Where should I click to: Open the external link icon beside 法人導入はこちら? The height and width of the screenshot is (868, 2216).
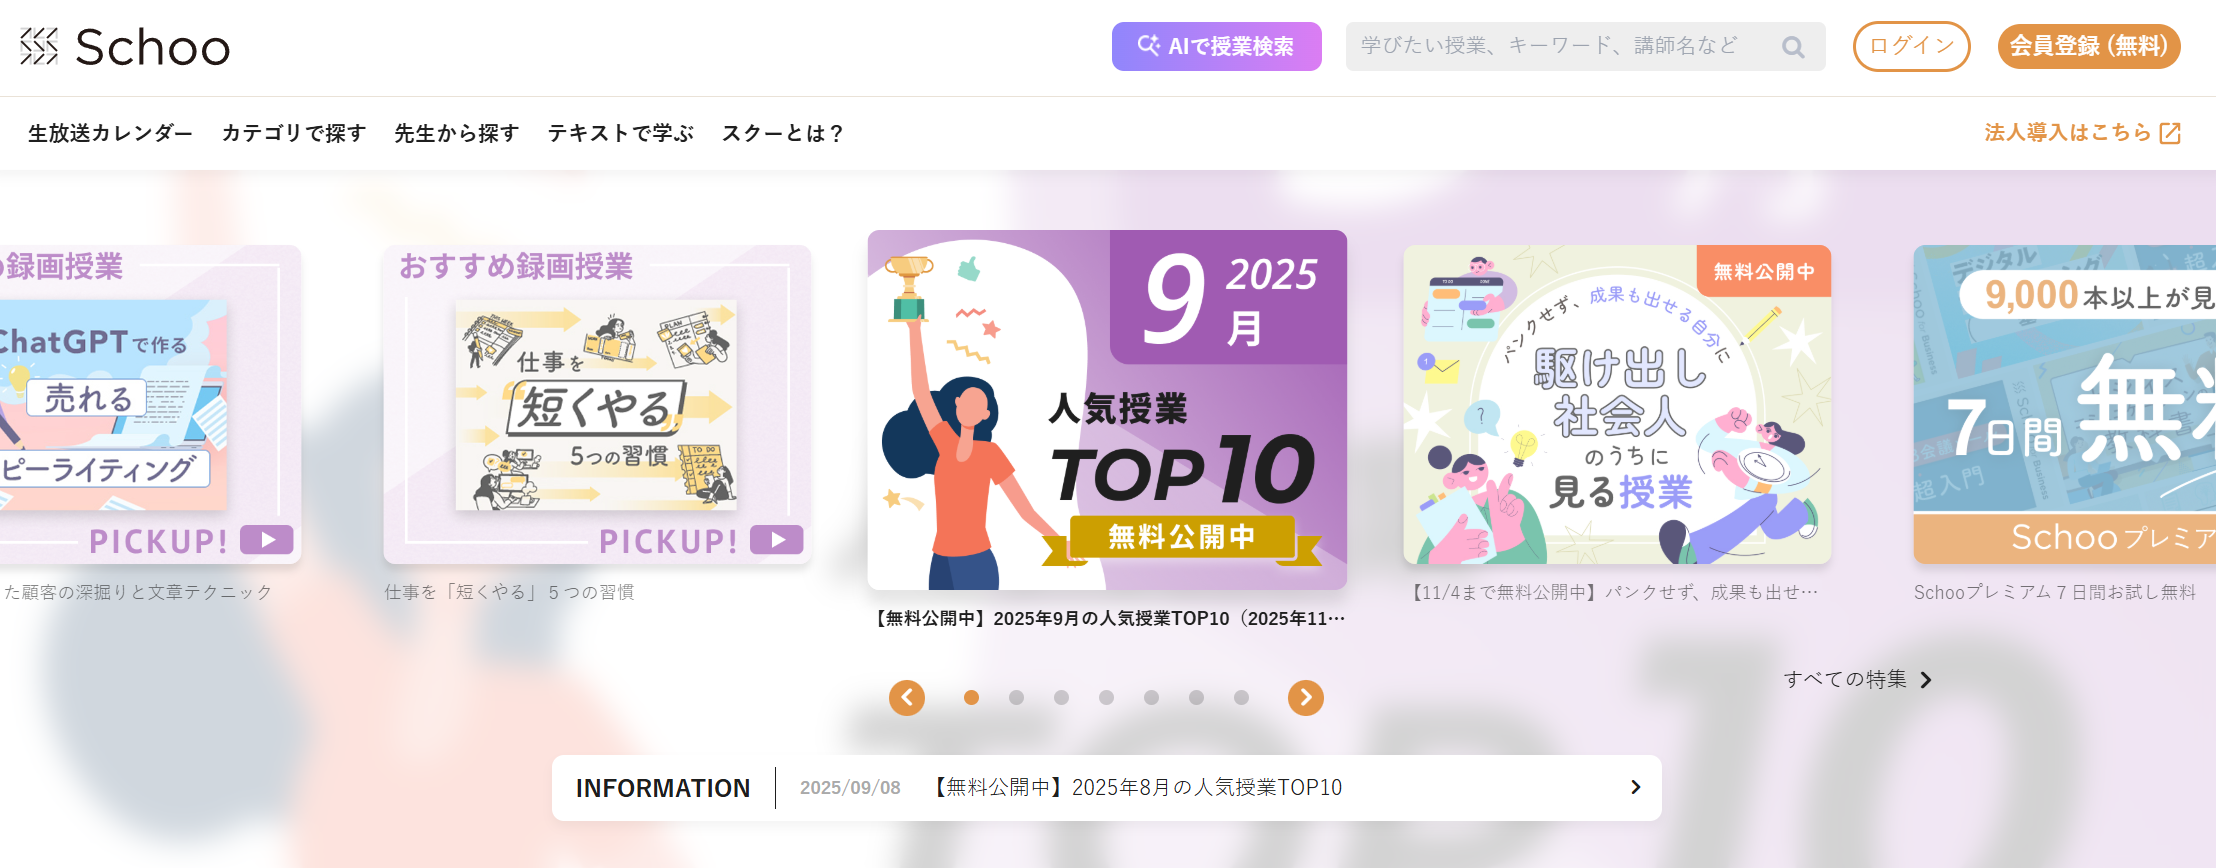coord(2170,133)
